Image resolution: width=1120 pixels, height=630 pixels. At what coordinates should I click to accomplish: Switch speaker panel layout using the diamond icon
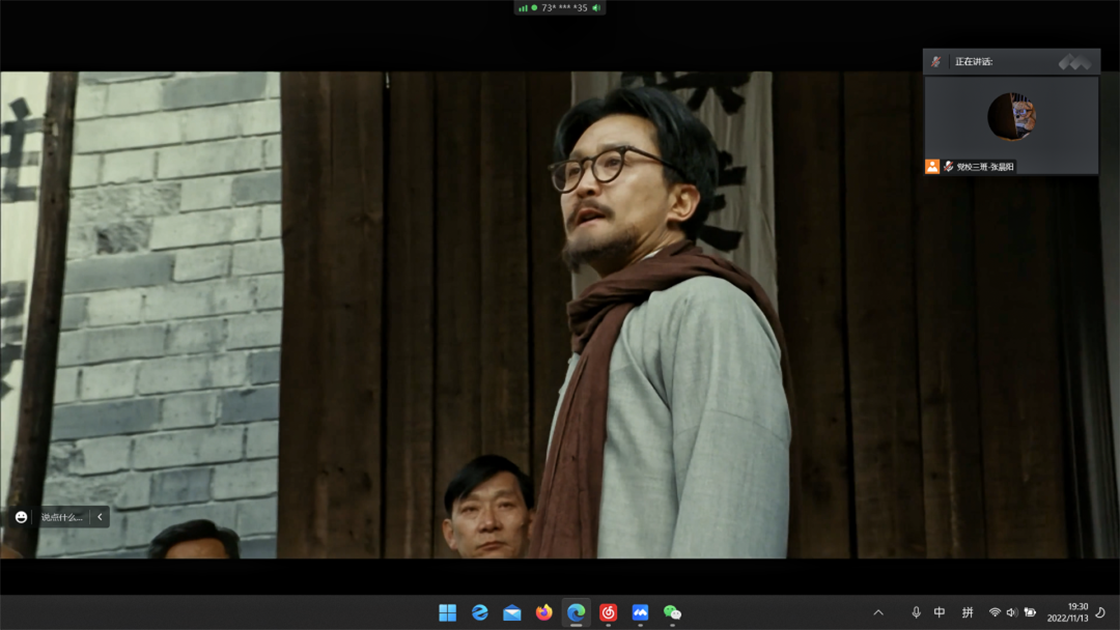(x=1075, y=62)
